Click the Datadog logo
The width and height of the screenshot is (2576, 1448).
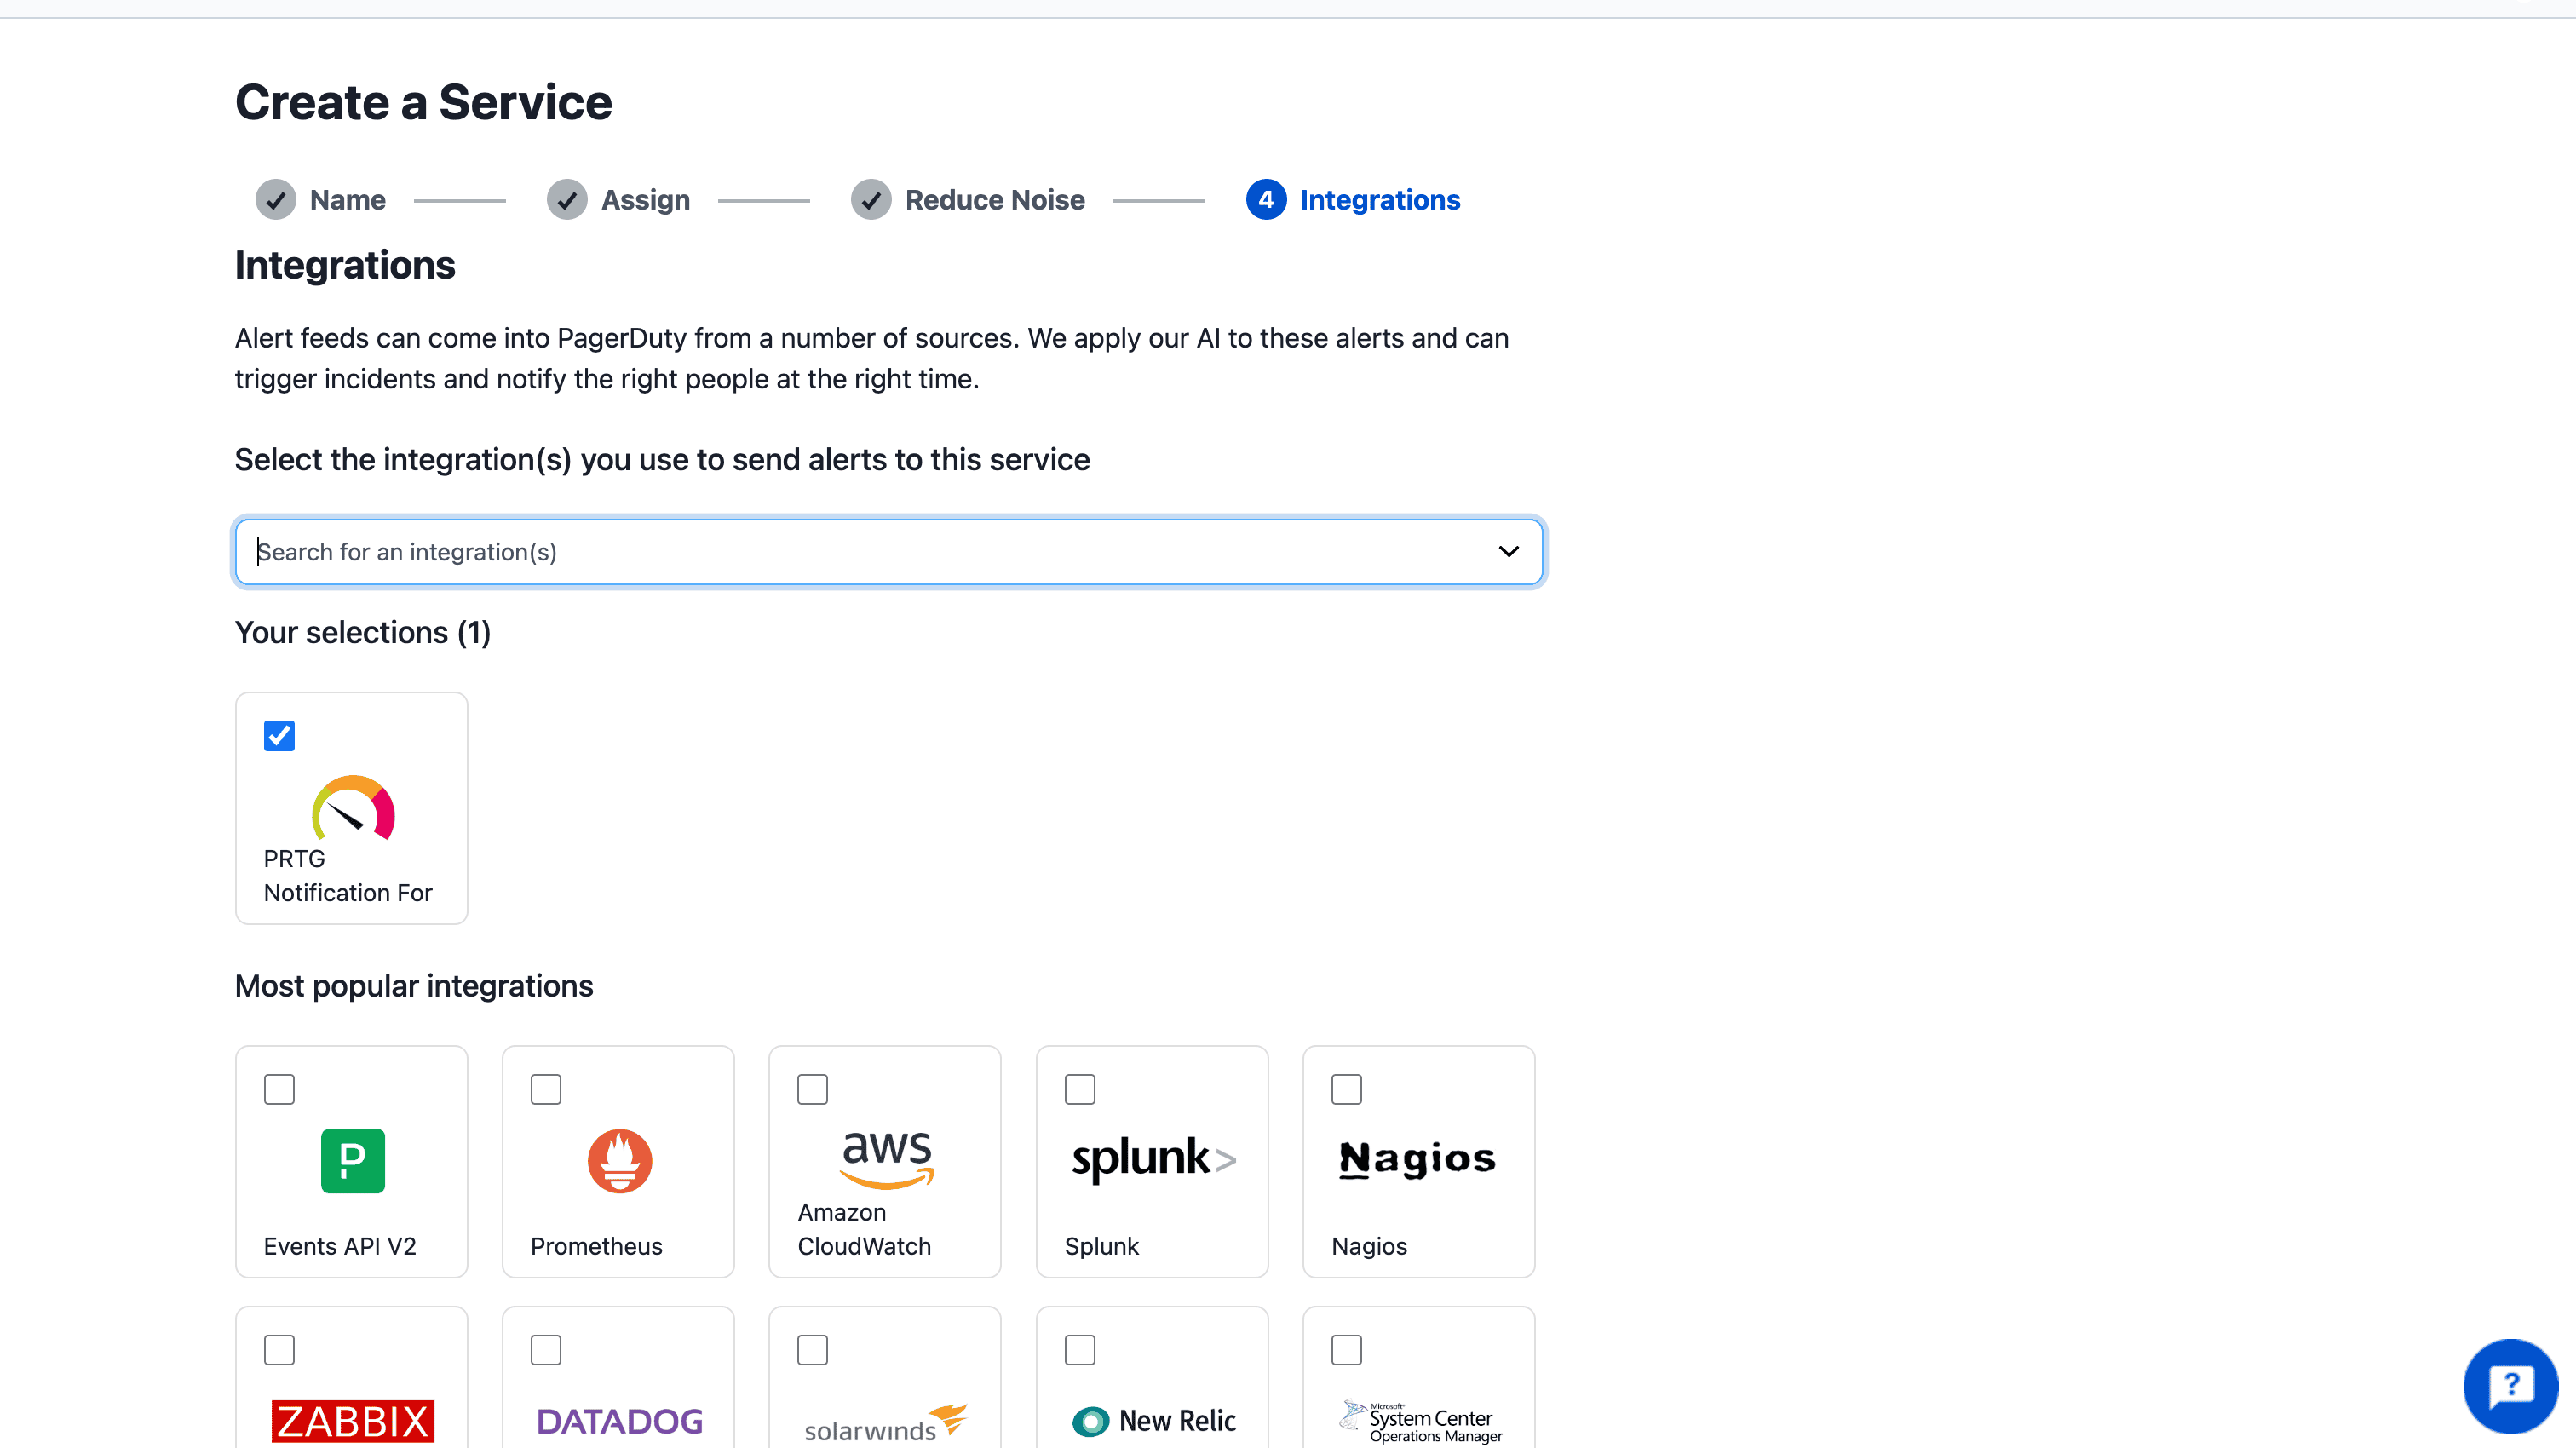click(619, 1420)
